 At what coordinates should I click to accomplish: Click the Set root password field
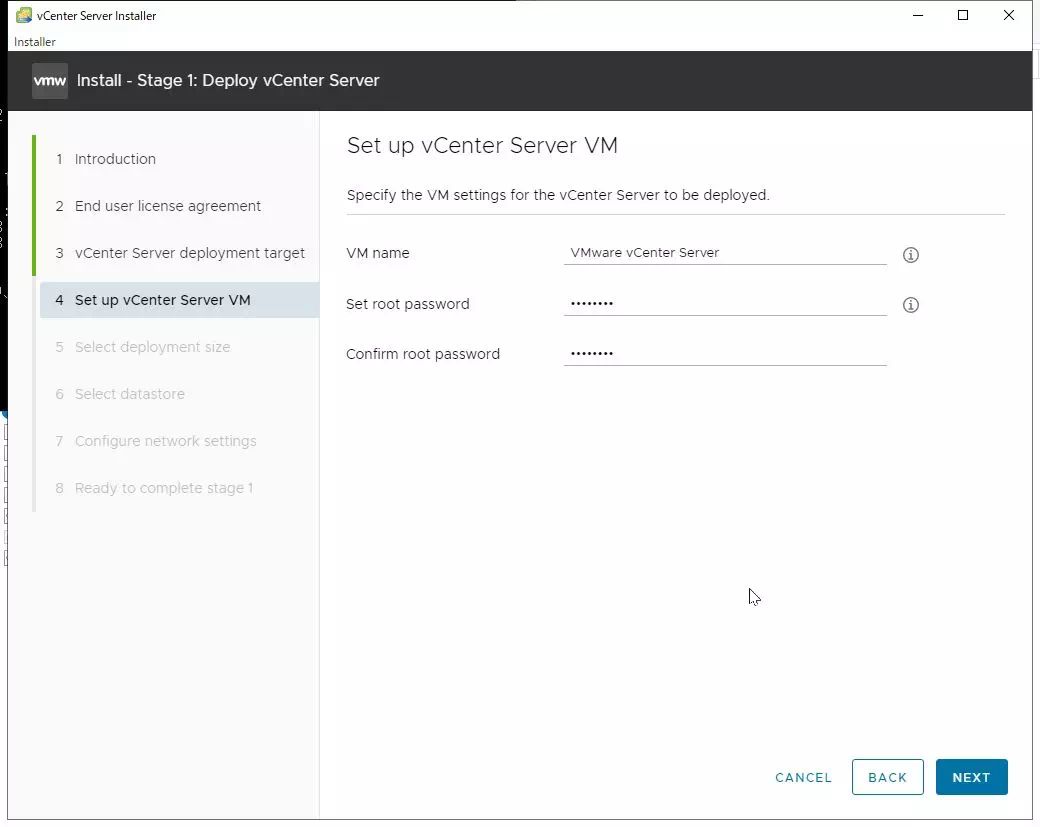pos(725,304)
